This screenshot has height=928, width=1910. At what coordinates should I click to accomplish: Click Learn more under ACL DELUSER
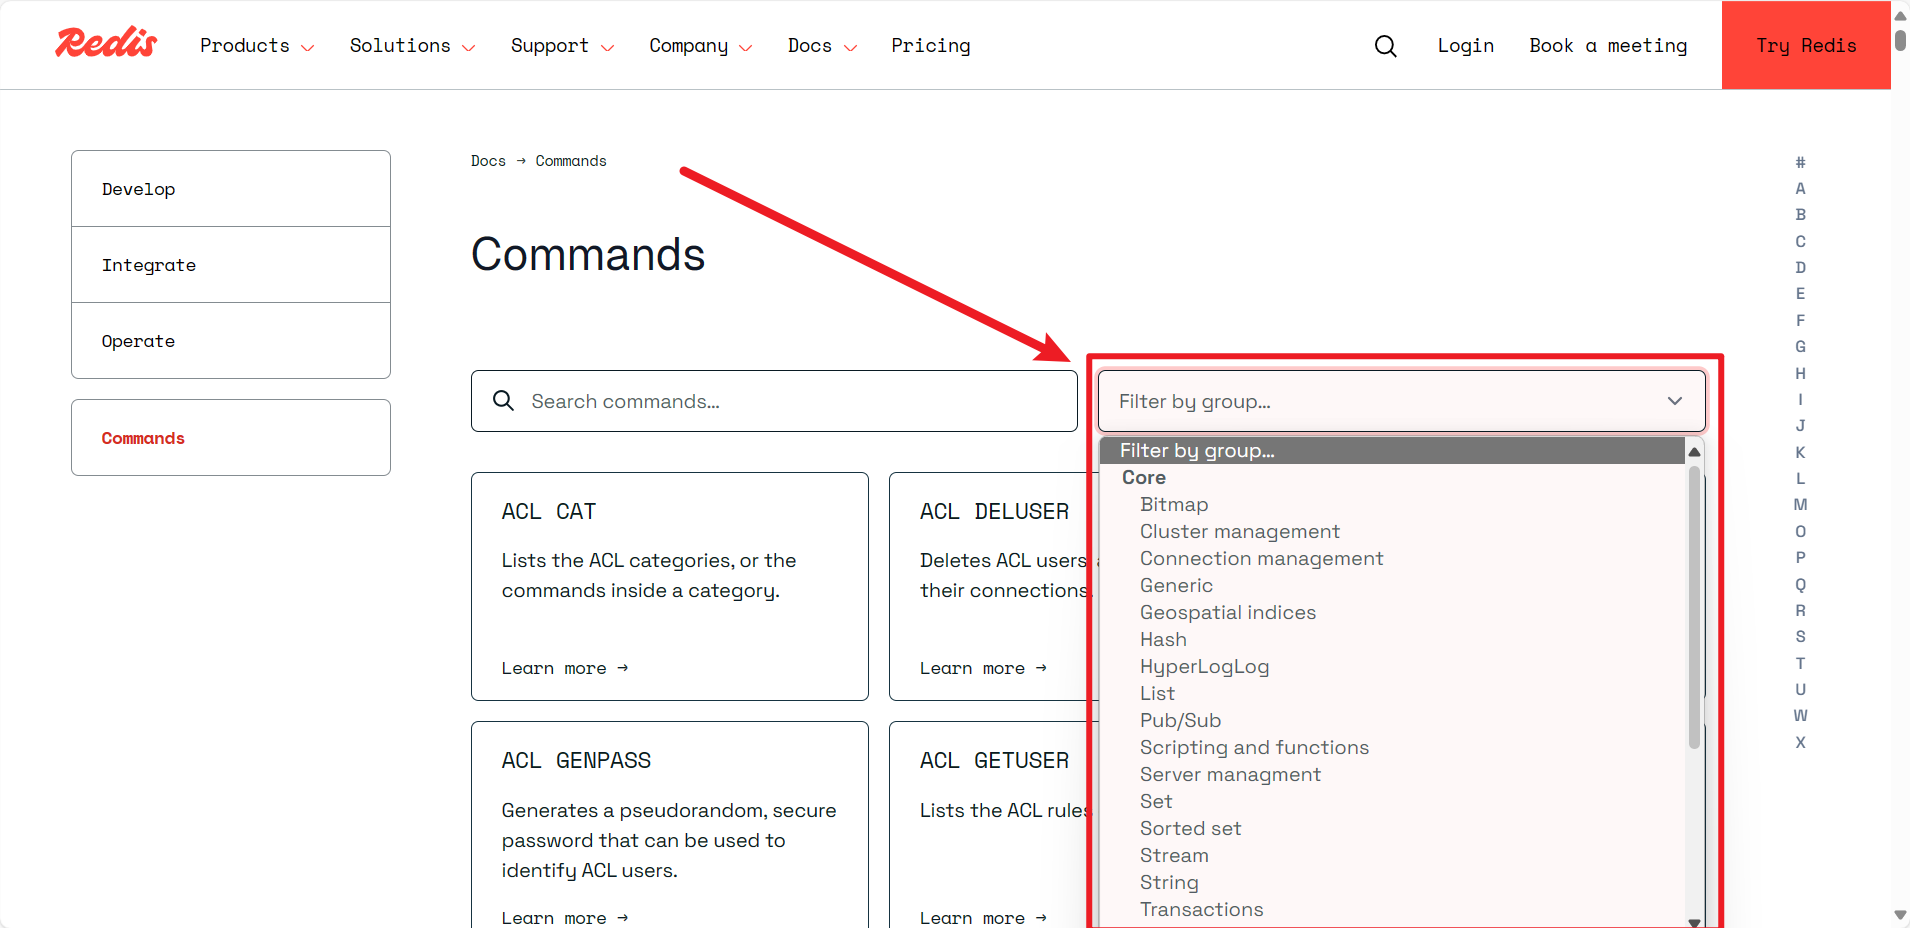click(983, 668)
